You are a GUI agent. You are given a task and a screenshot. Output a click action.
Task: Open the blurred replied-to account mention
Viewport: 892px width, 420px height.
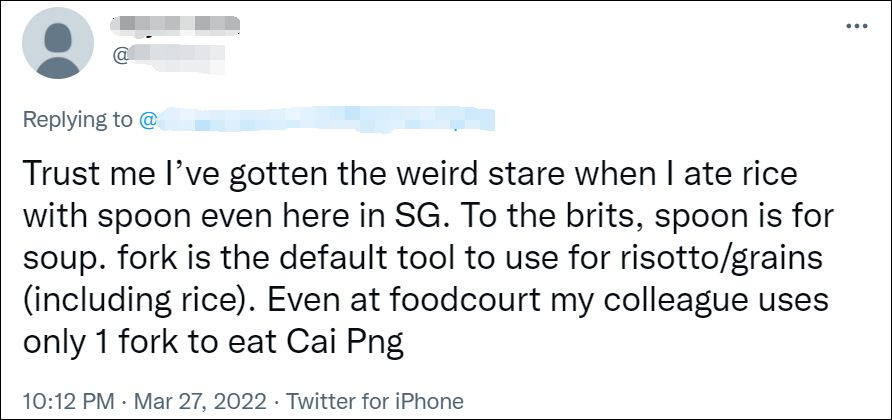pos(330,121)
